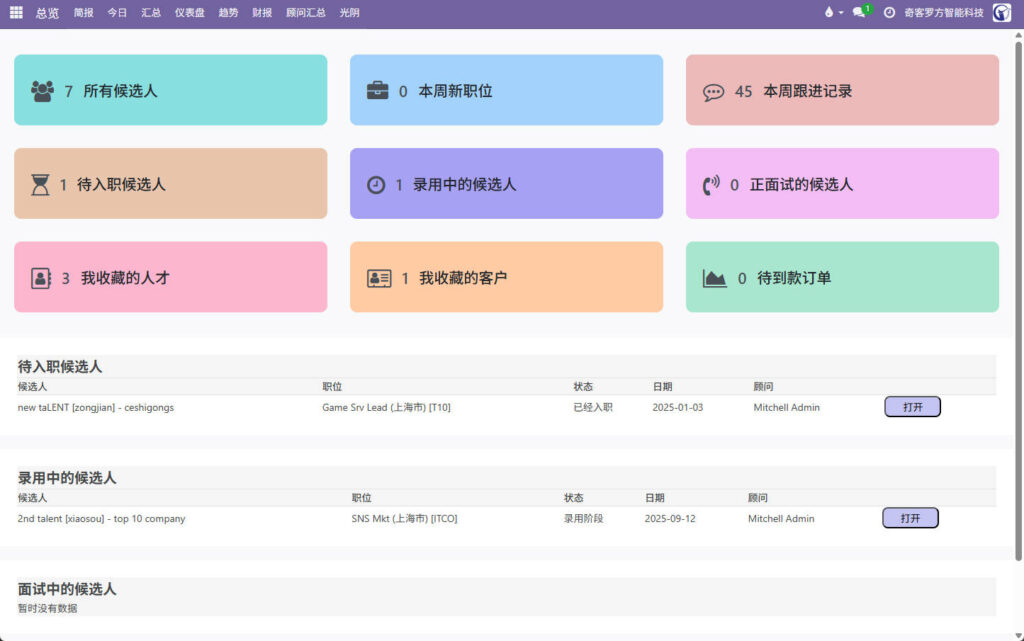
Task: Expand the apps grid launcher at top left
Action: (x=14, y=12)
